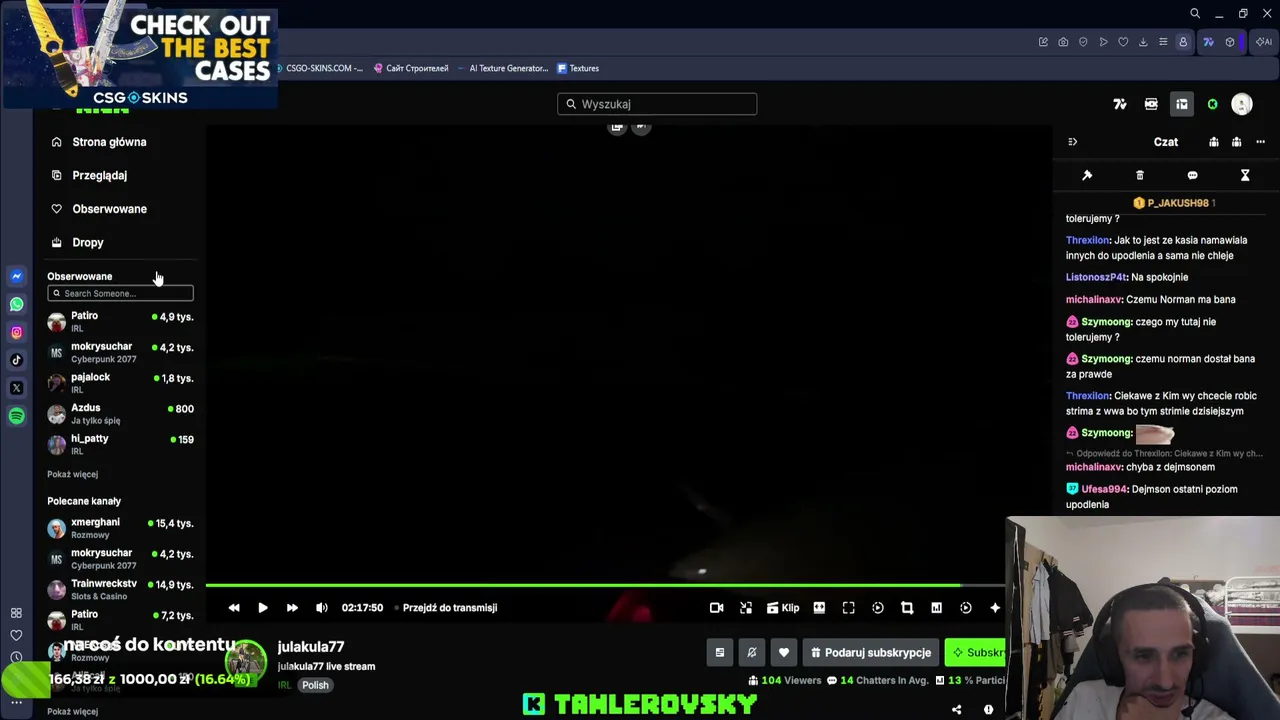The width and height of the screenshot is (1280, 720).
Task: Click the Search Someone field in sidebar
Action: click(x=120, y=293)
